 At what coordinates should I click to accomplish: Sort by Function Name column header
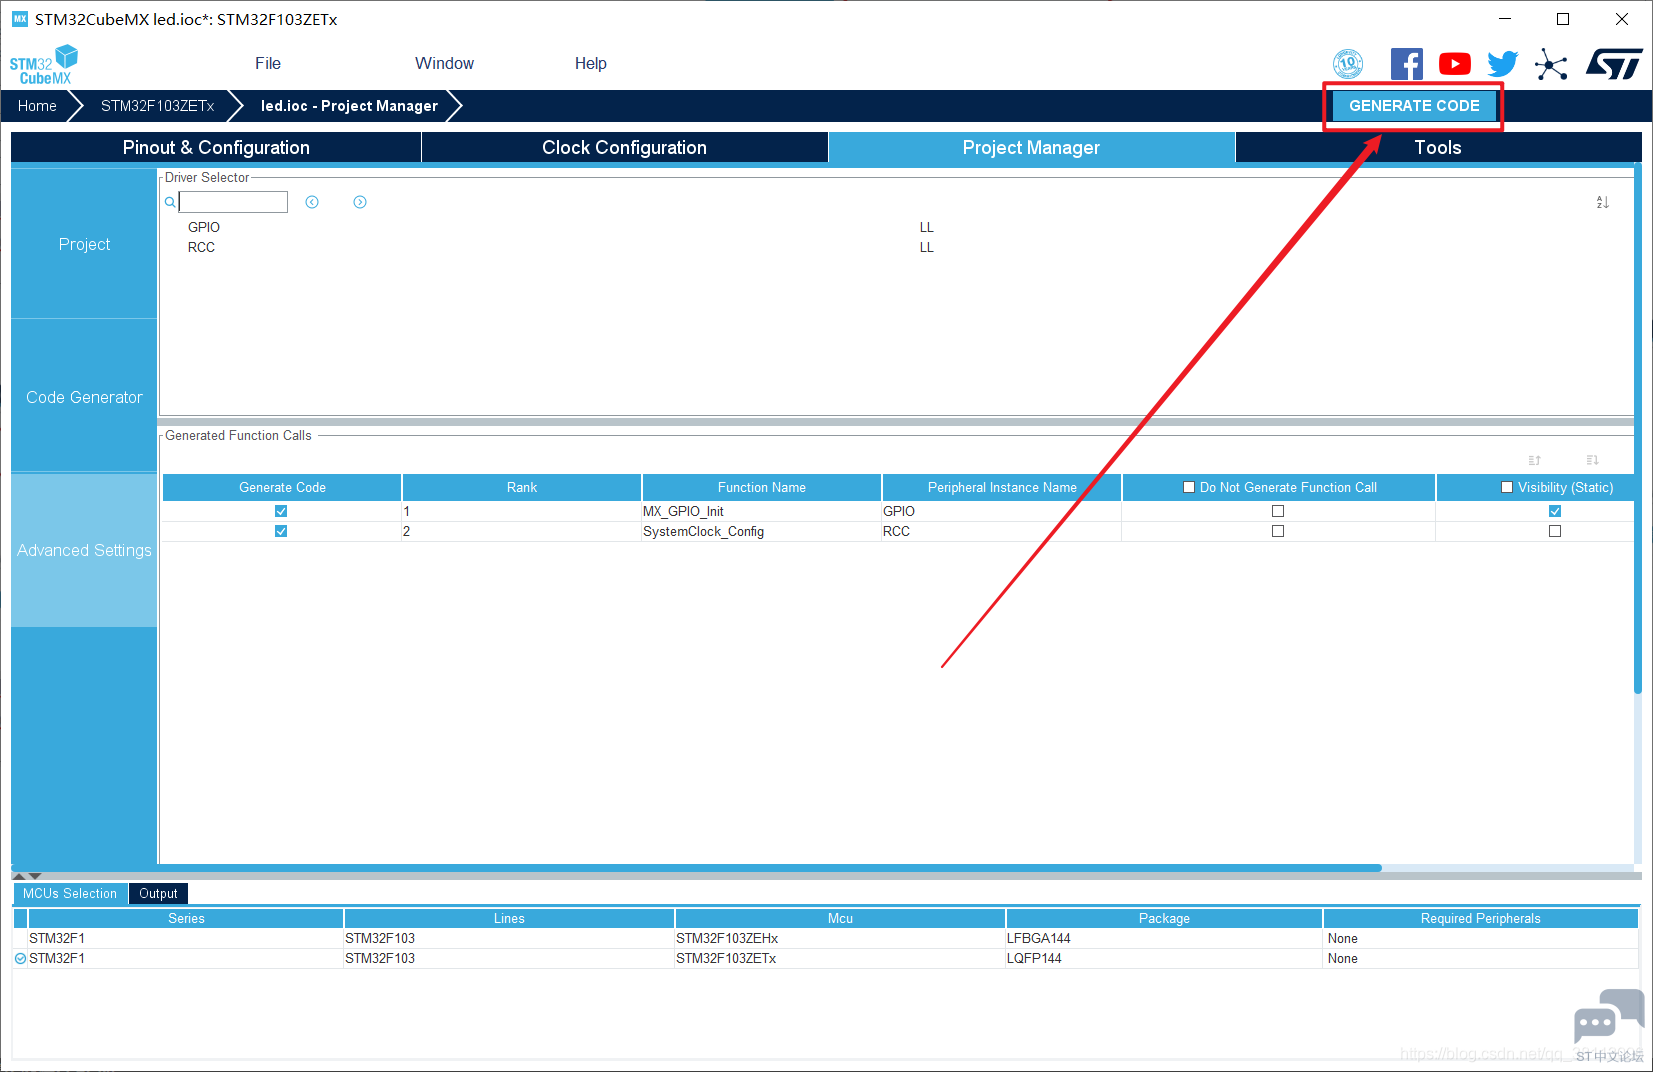coord(761,487)
